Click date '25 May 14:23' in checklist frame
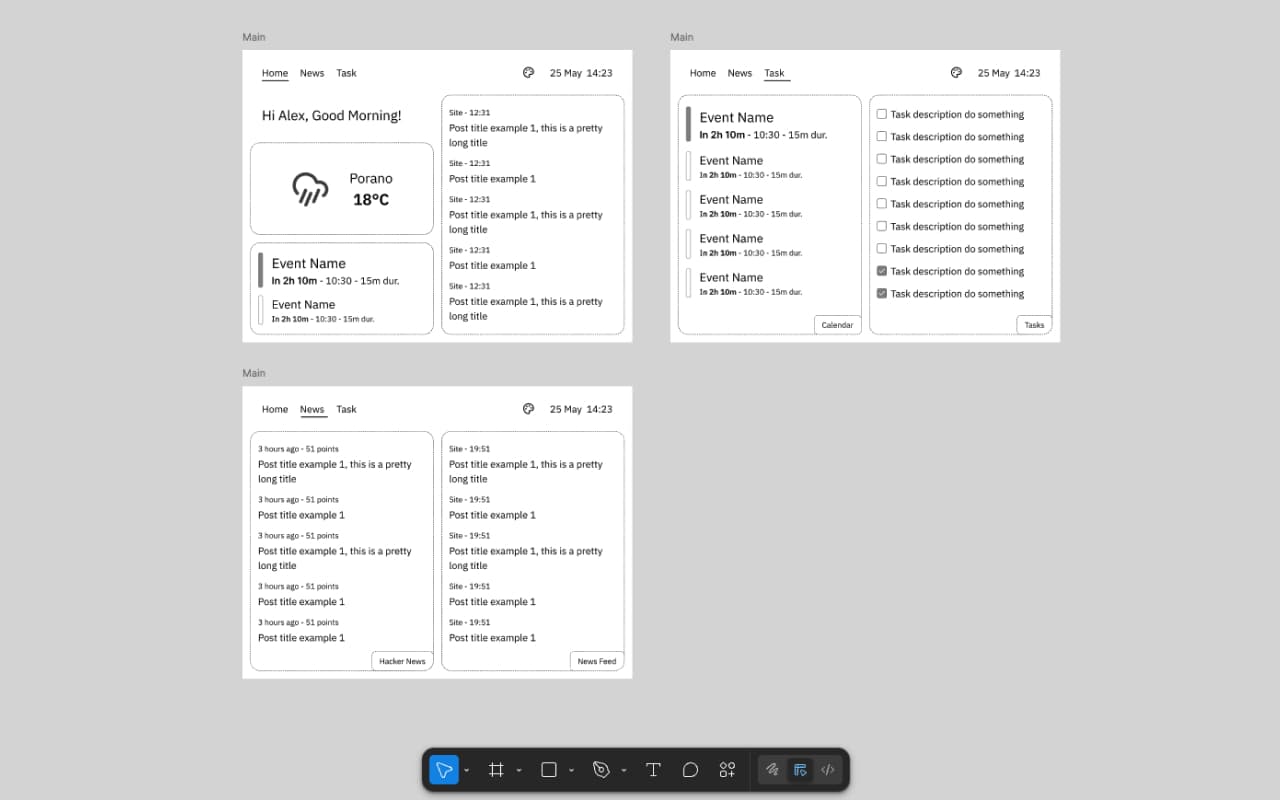This screenshot has height=800, width=1280. (1009, 73)
